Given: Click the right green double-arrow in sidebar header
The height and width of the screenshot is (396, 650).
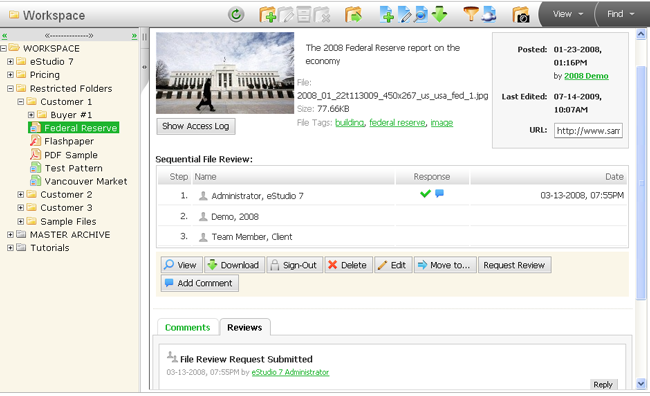Looking at the screenshot, I should tap(134, 36).
